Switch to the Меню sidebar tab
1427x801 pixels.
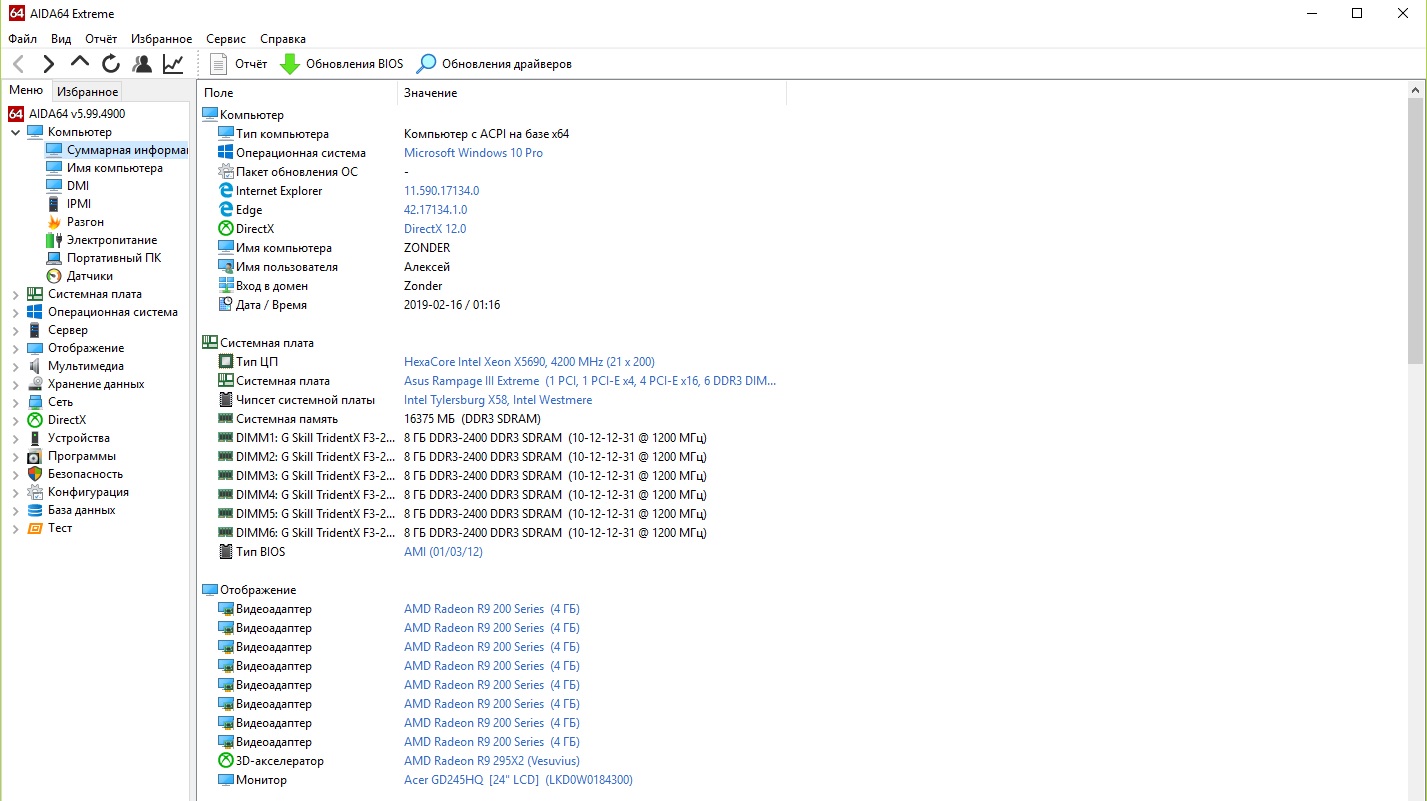[x=26, y=91]
